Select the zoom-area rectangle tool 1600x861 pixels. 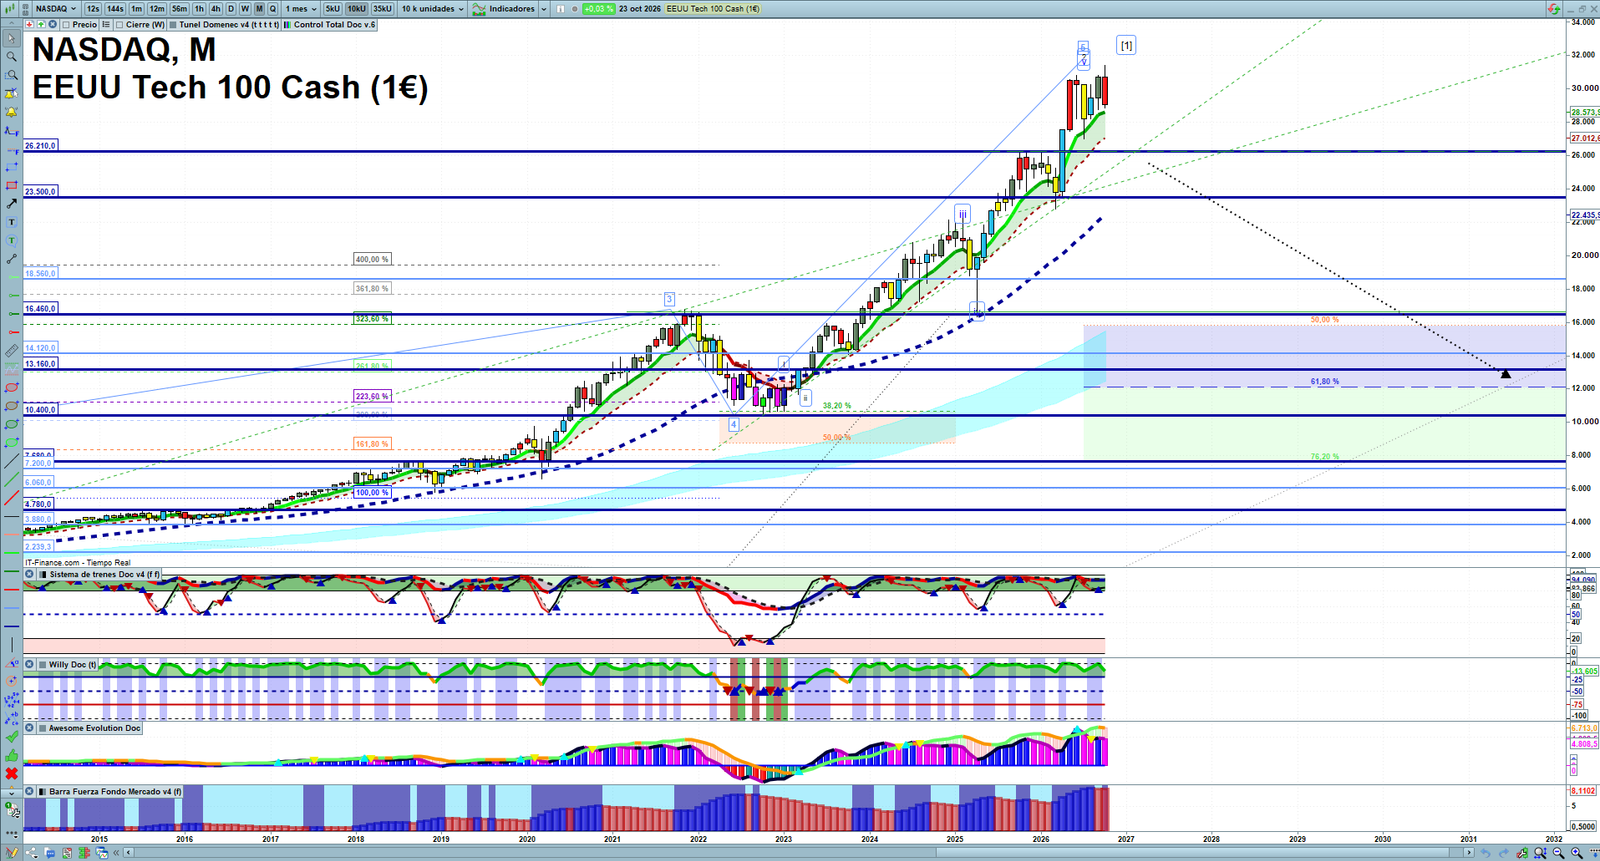click(x=12, y=75)
